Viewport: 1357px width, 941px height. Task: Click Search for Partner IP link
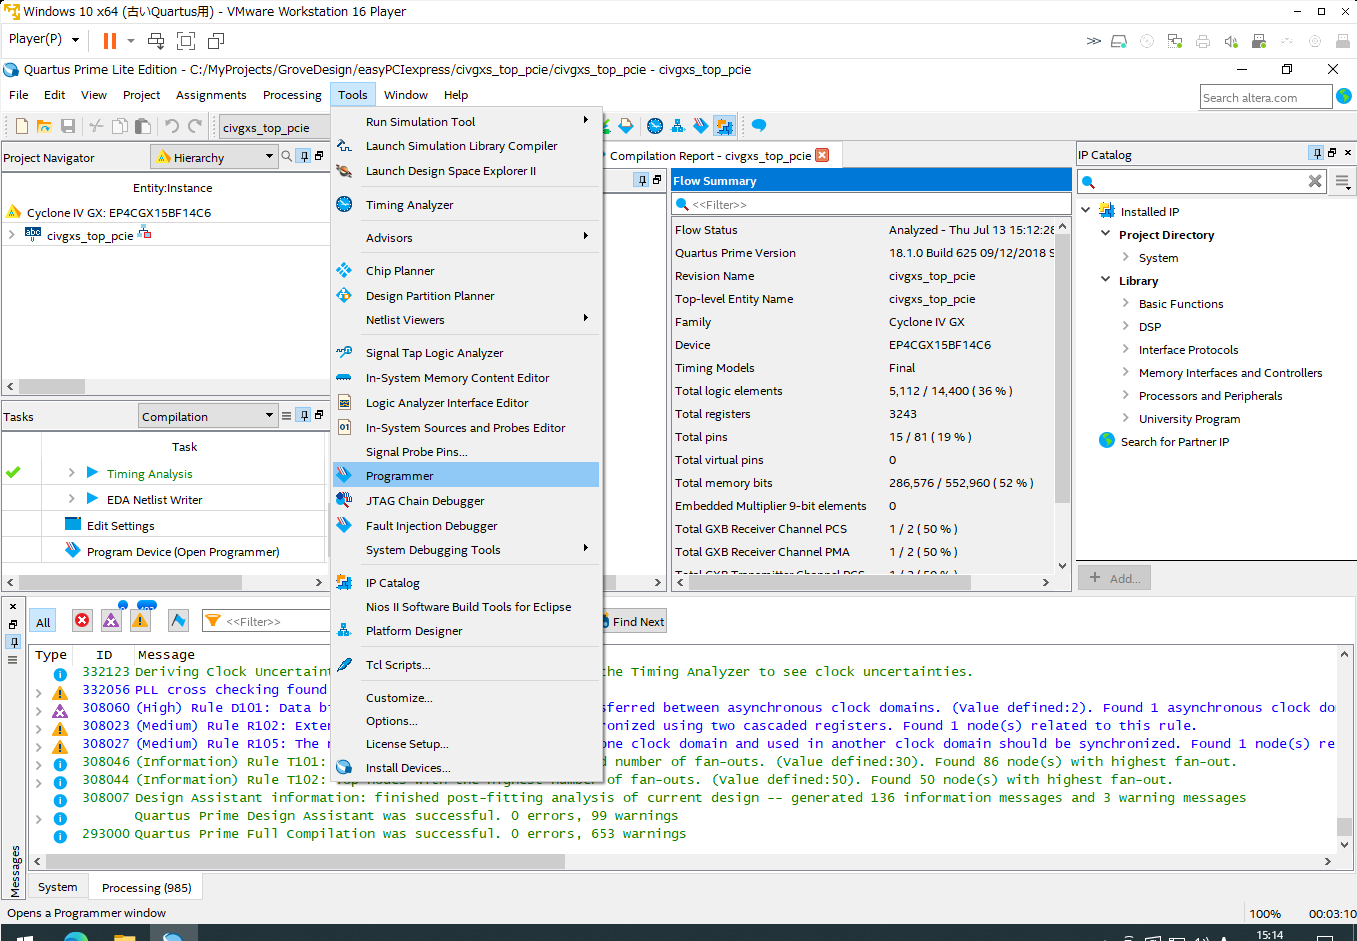[1175, 442]
